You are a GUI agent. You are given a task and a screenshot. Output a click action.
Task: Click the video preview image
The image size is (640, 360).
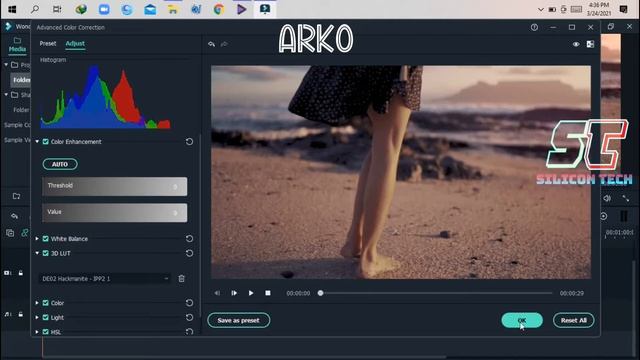401,172
